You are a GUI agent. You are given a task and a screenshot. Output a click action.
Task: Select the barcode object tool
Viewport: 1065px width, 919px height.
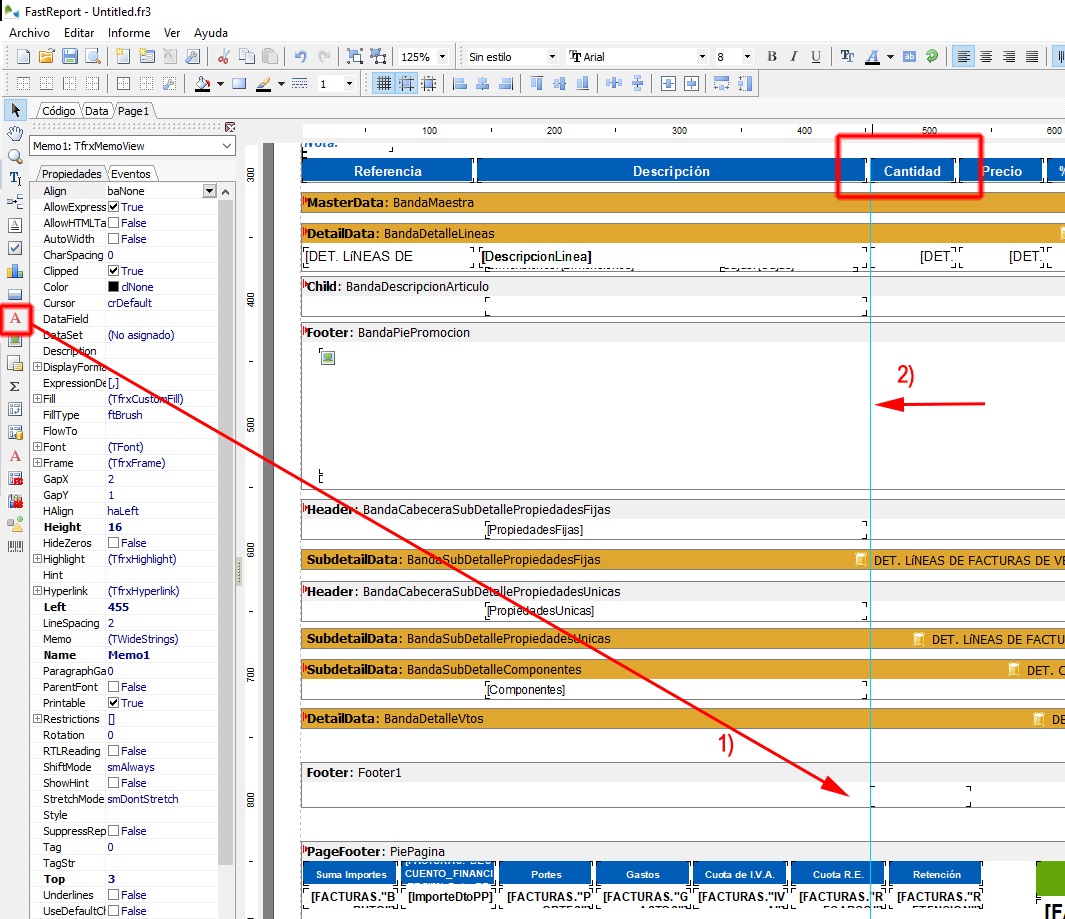15,546
